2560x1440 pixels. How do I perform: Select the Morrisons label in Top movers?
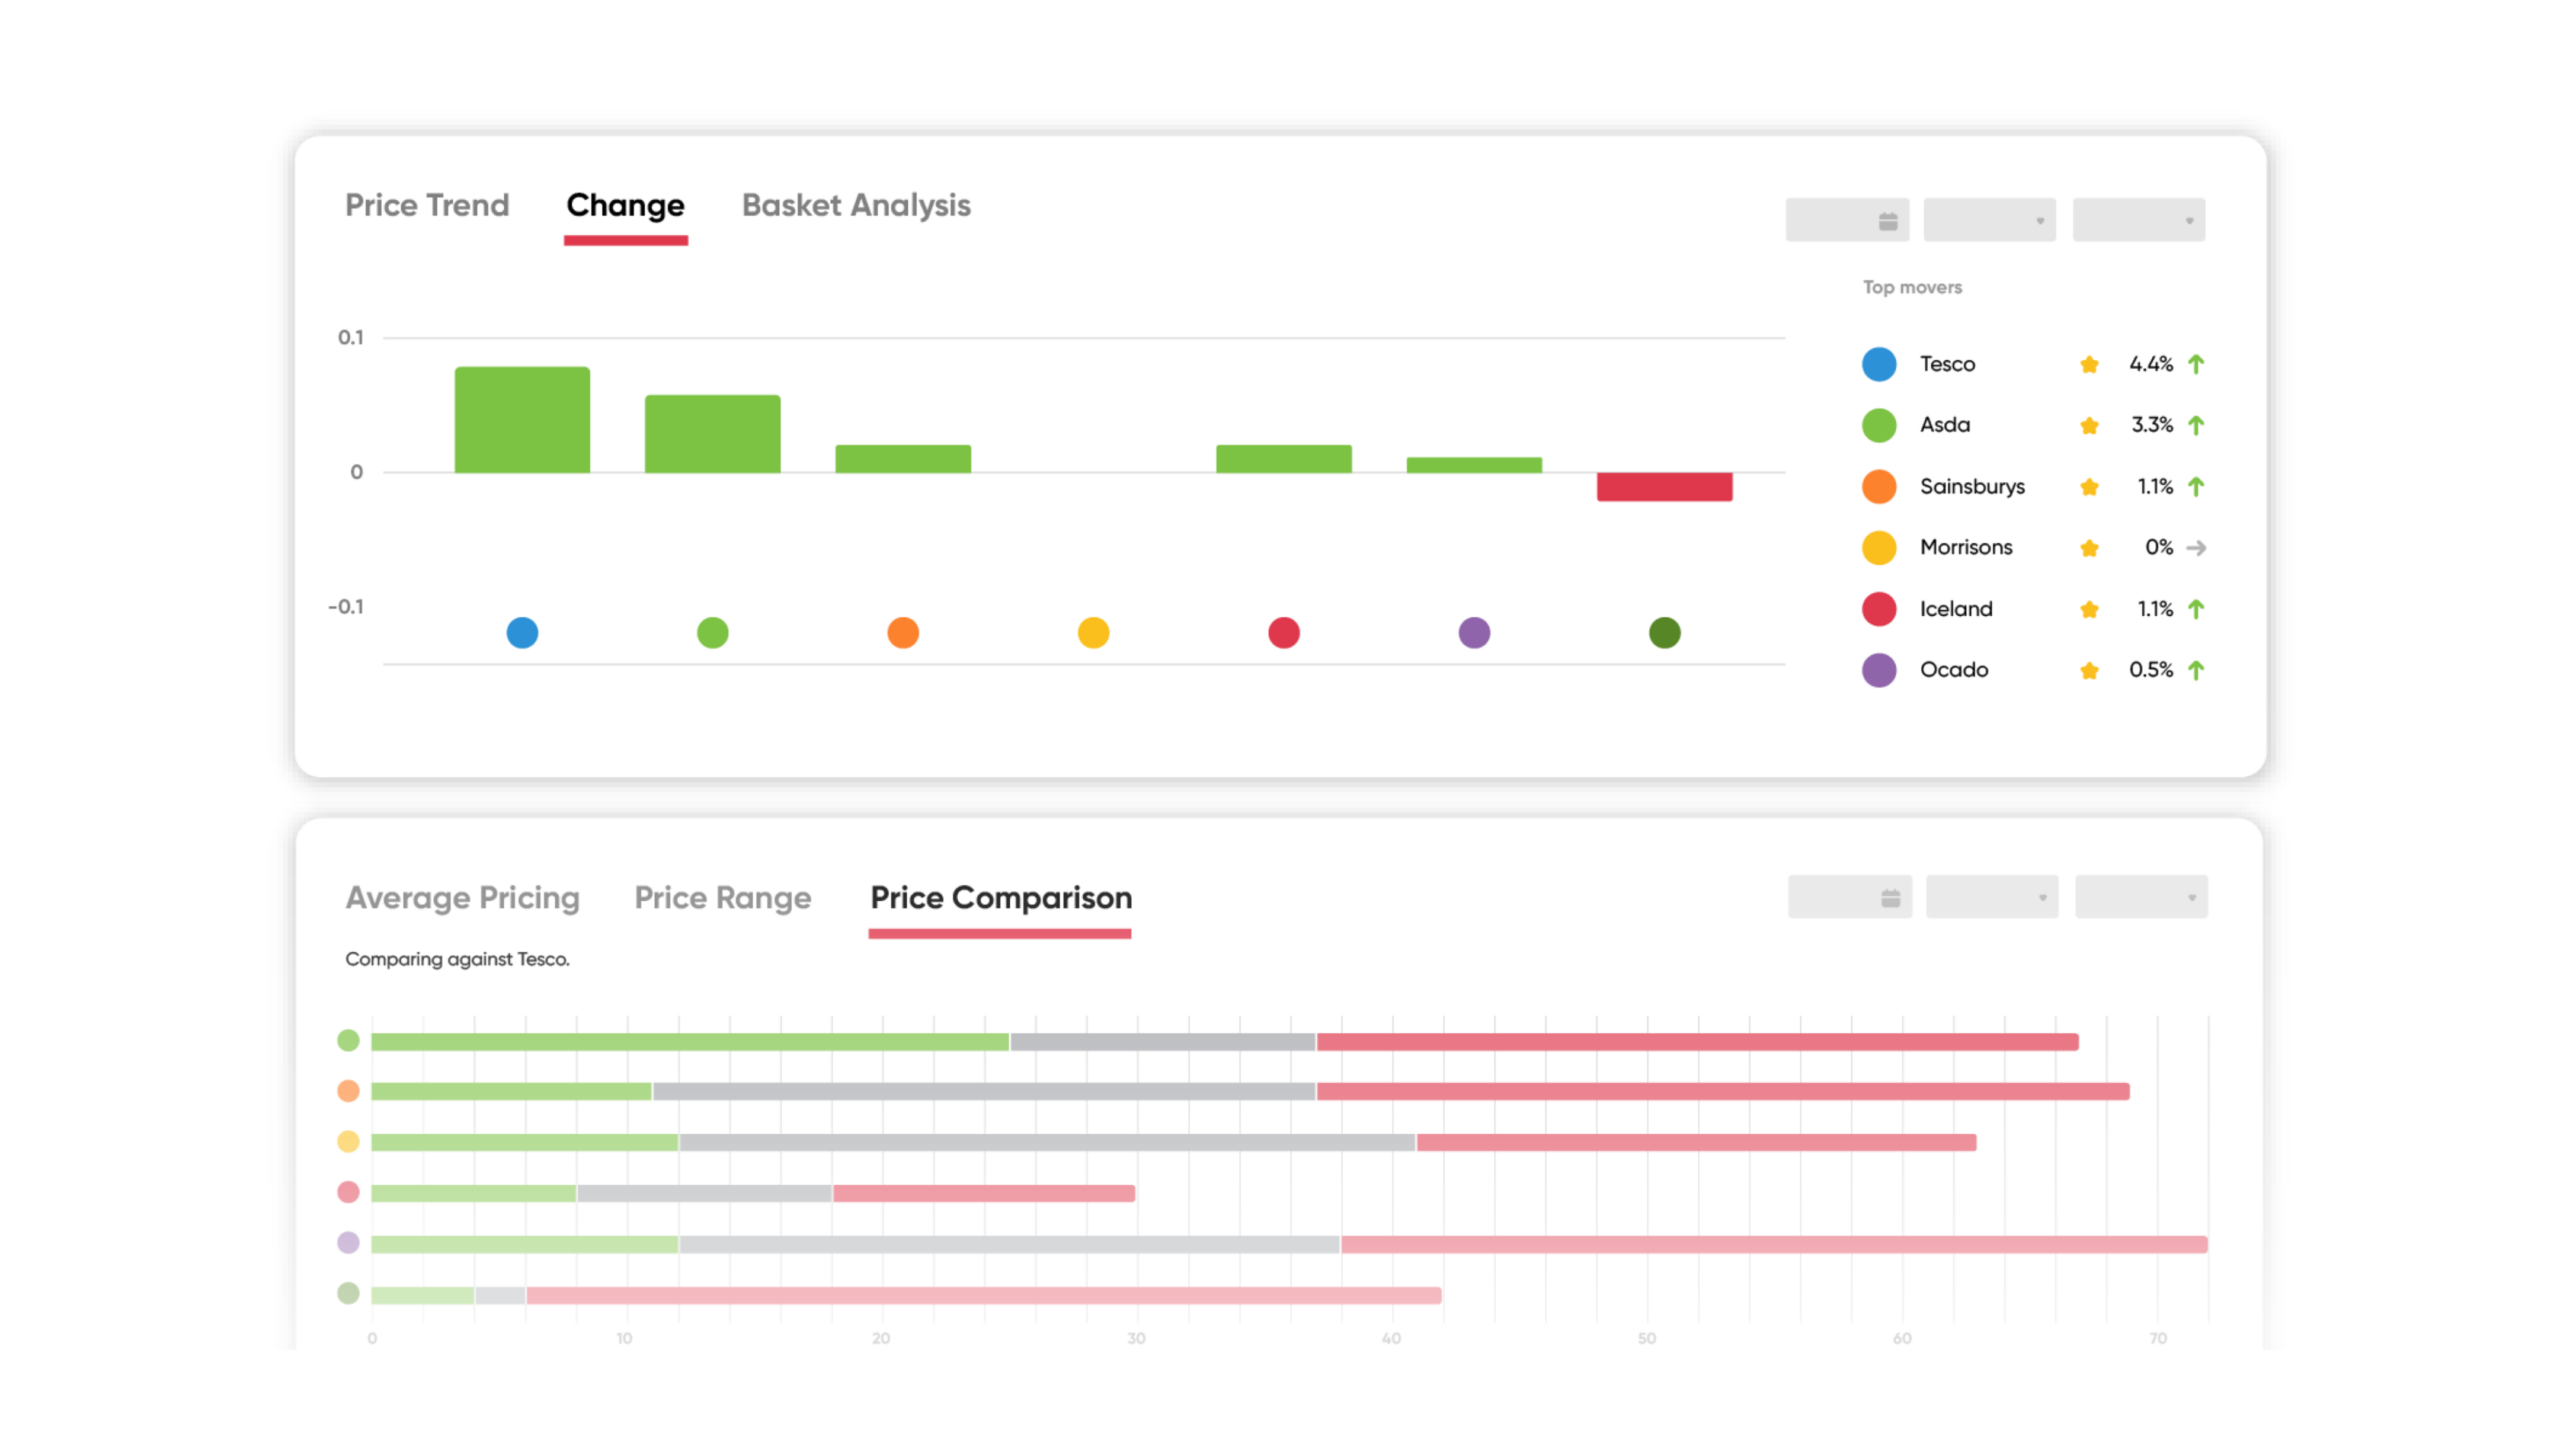click(x=1966, y=548)
